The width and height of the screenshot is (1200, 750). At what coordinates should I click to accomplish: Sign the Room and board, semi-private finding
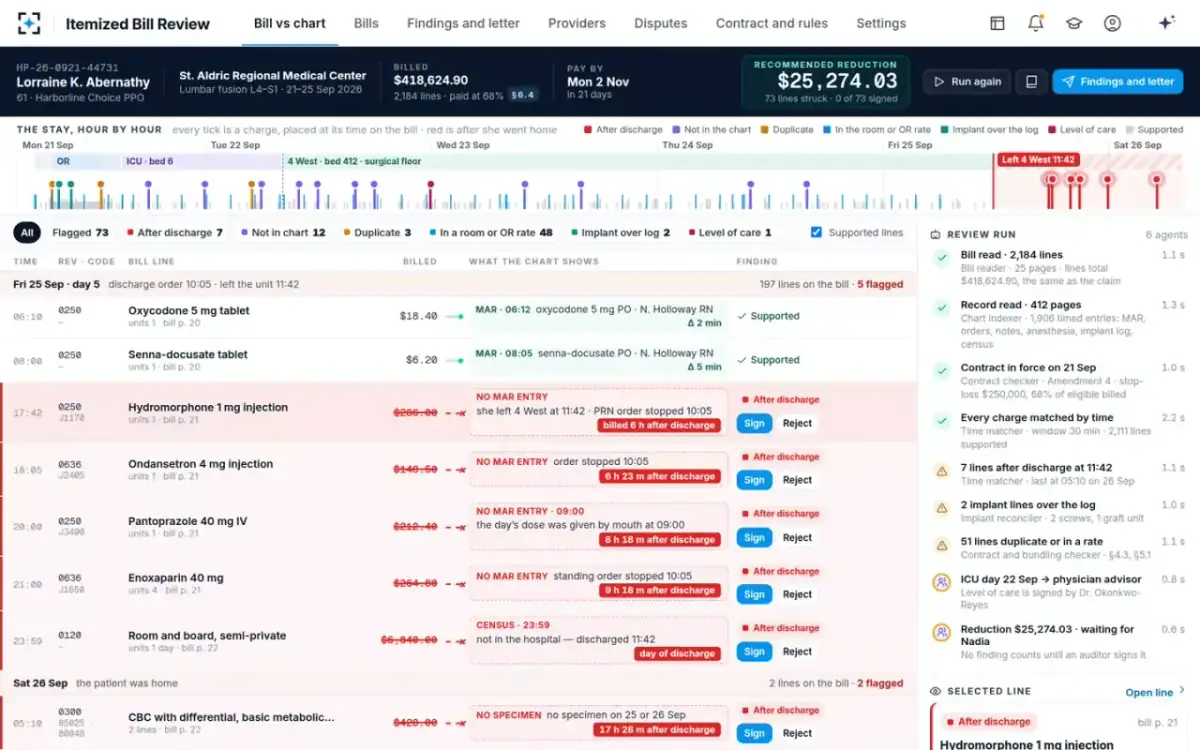click(x=754, y=652)
